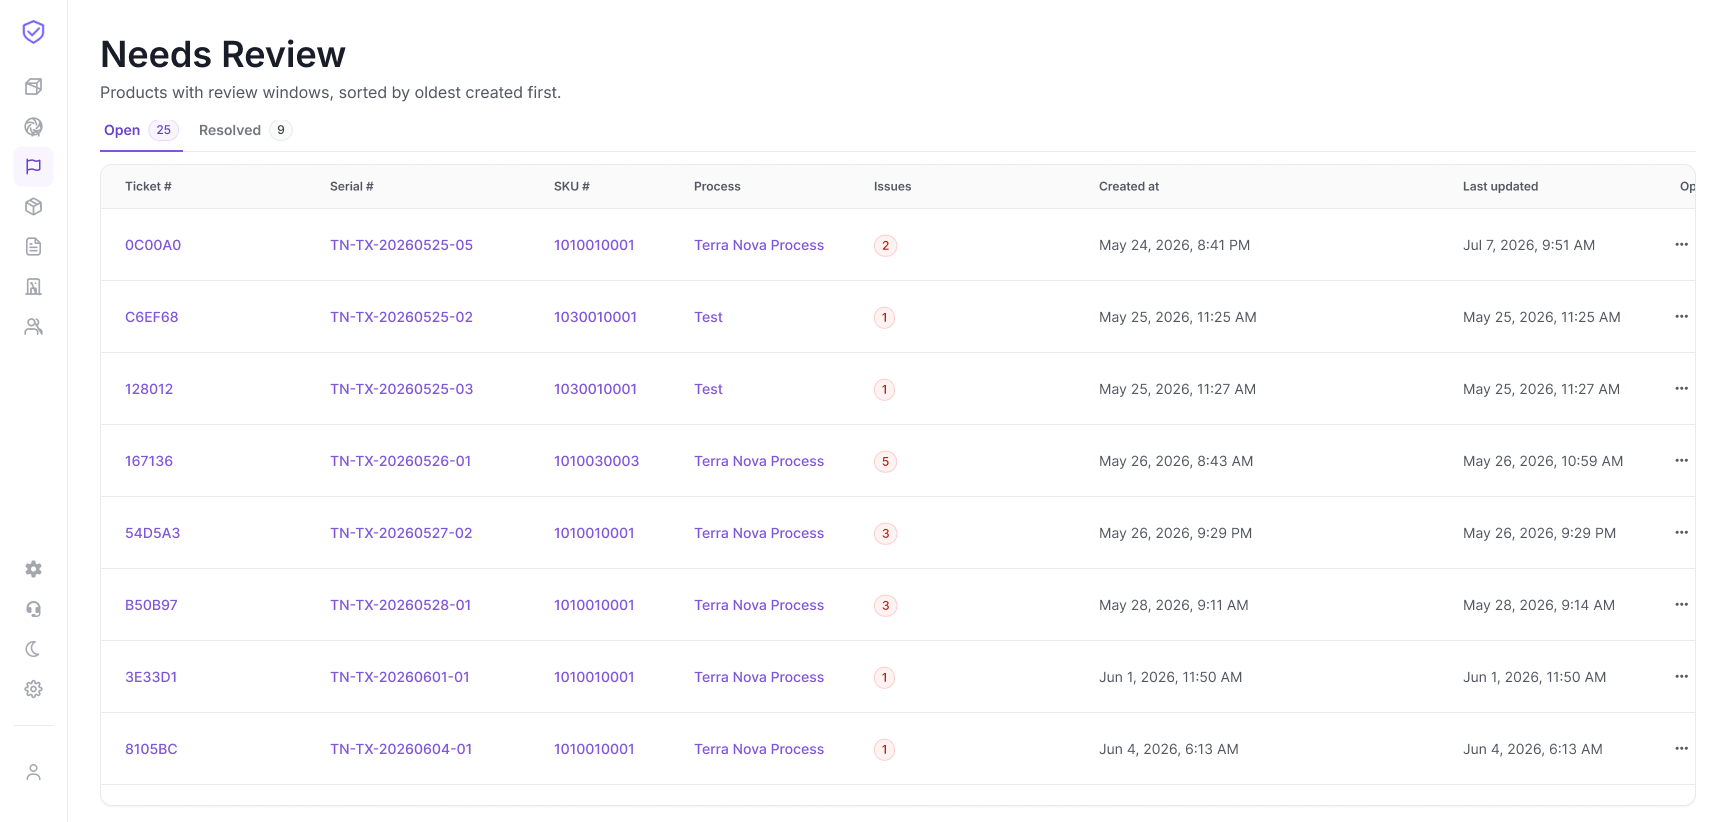1728x822 pixels.
Task: Open ticket 54D5A3
Action: 152,533
